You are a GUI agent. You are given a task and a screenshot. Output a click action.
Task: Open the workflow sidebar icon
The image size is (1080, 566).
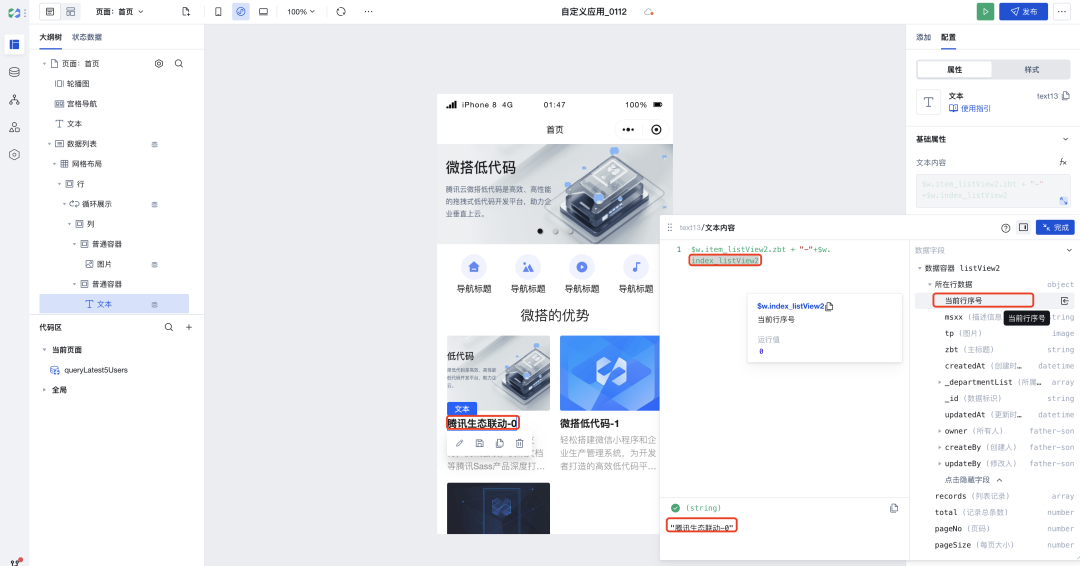14,100
